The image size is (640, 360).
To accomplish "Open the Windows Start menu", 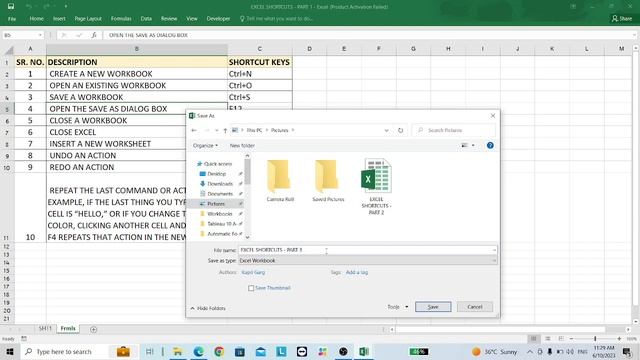I will 10,351.
